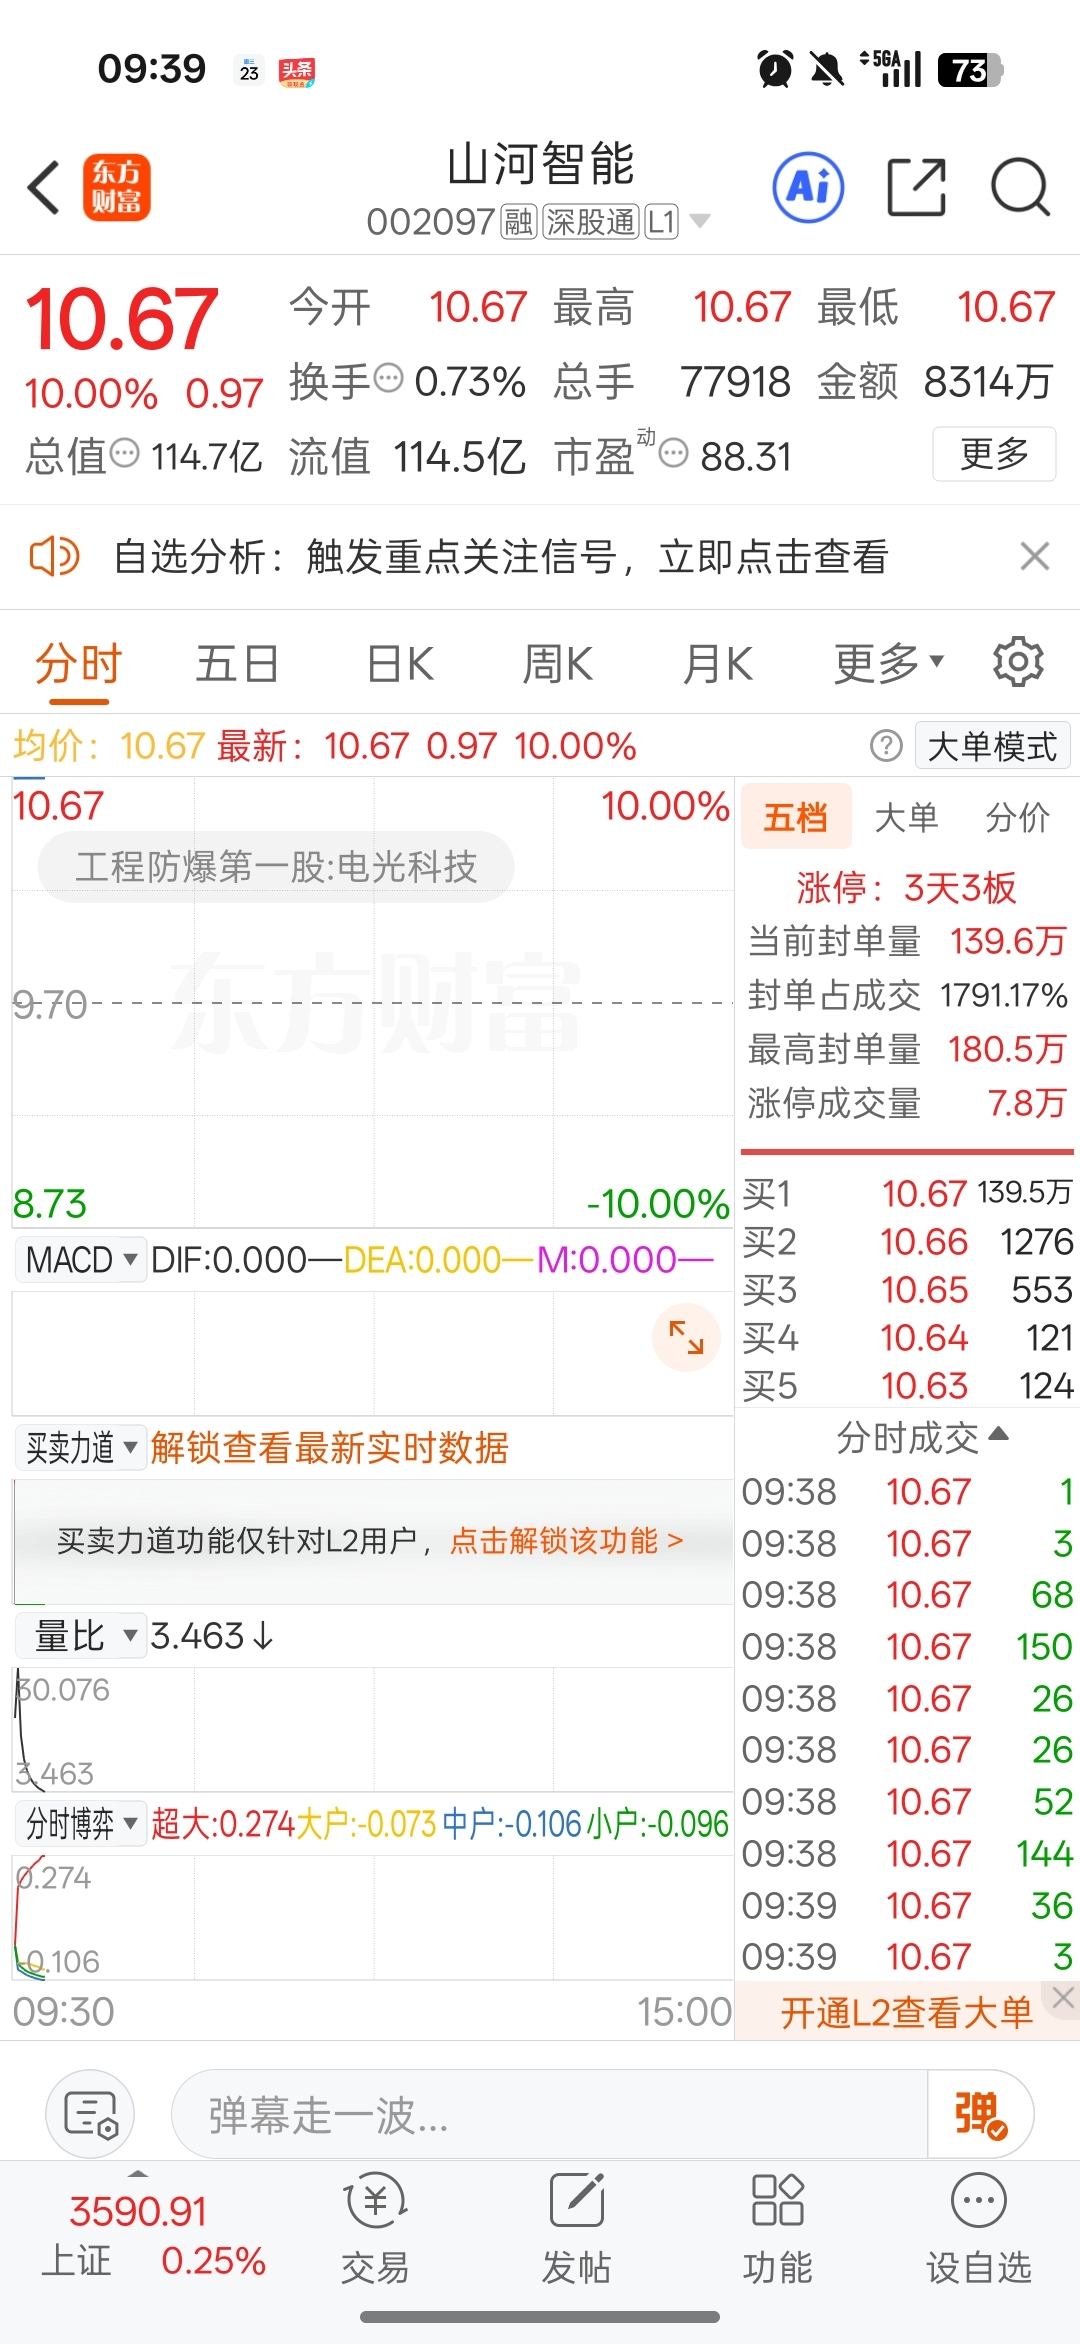The width and height of the screenshot is (1080, 2344).
Task: Expand stock code dropdown arrow
Action: [x=701, y=221]
